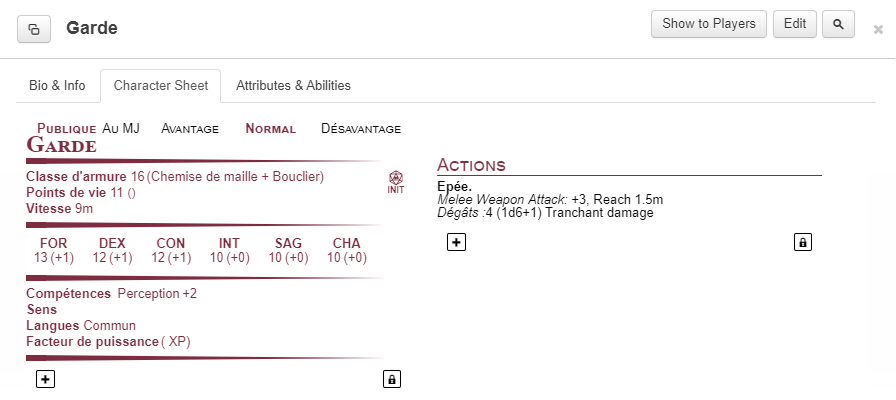Select Normal roll mode
Viewport: 896px width, 400px height.
(x=270, y=128)
